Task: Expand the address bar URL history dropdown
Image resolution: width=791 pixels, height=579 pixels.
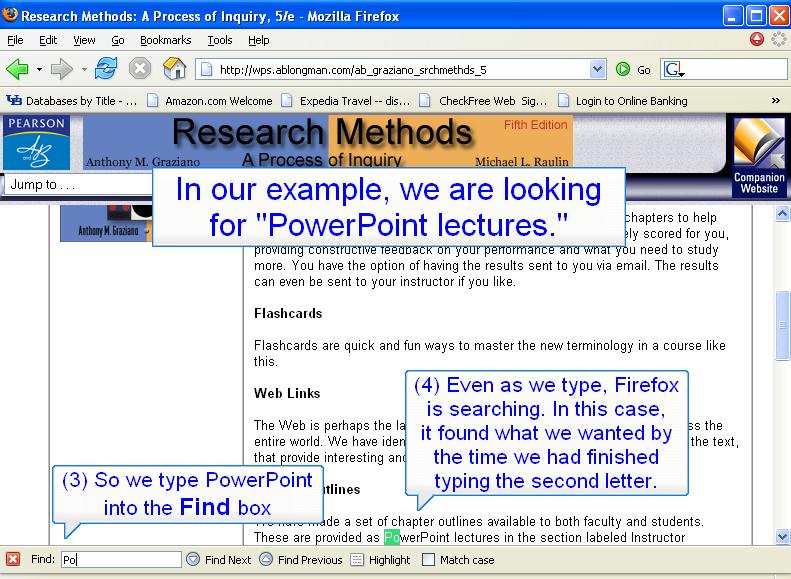Action: [597, 69]
